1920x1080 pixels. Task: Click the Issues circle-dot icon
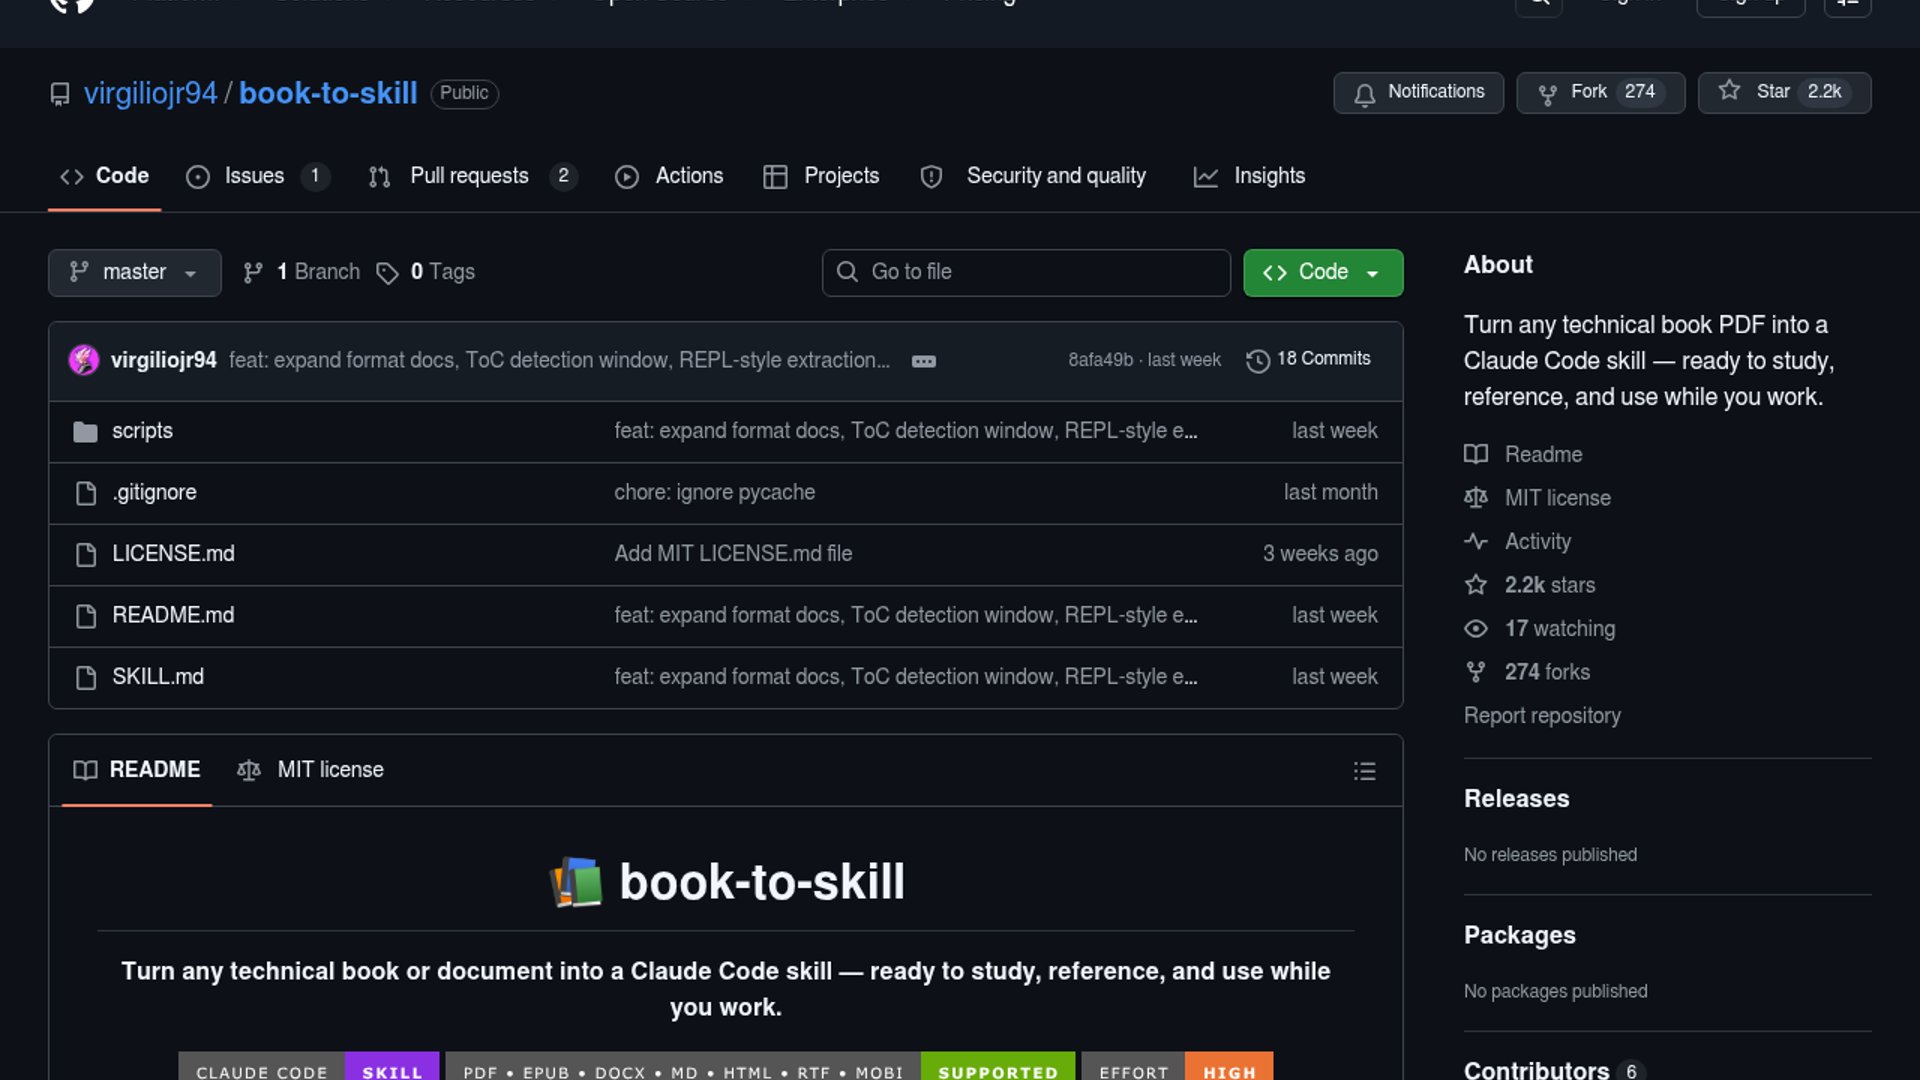click(x=198, y=177)
